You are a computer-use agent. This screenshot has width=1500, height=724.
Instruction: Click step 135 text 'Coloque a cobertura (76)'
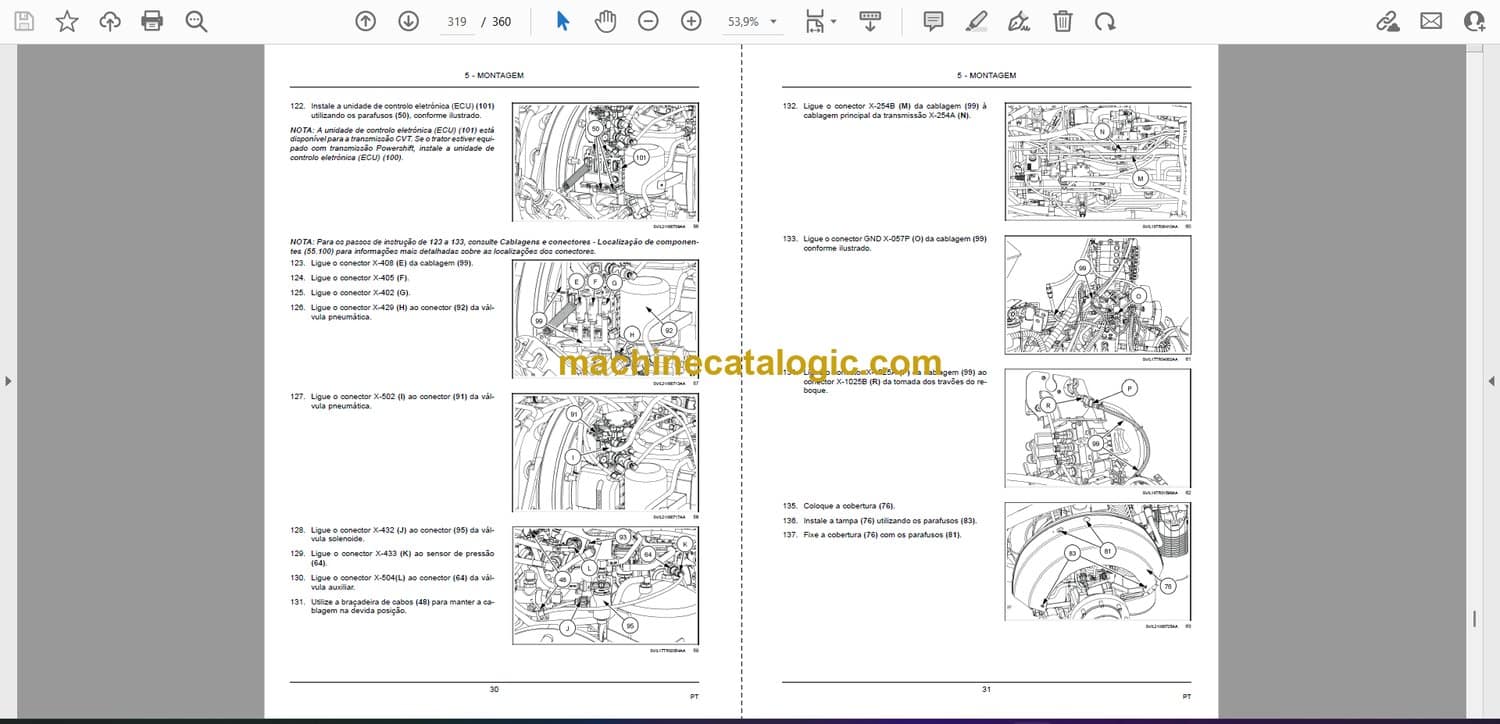[x=849, y=506]
